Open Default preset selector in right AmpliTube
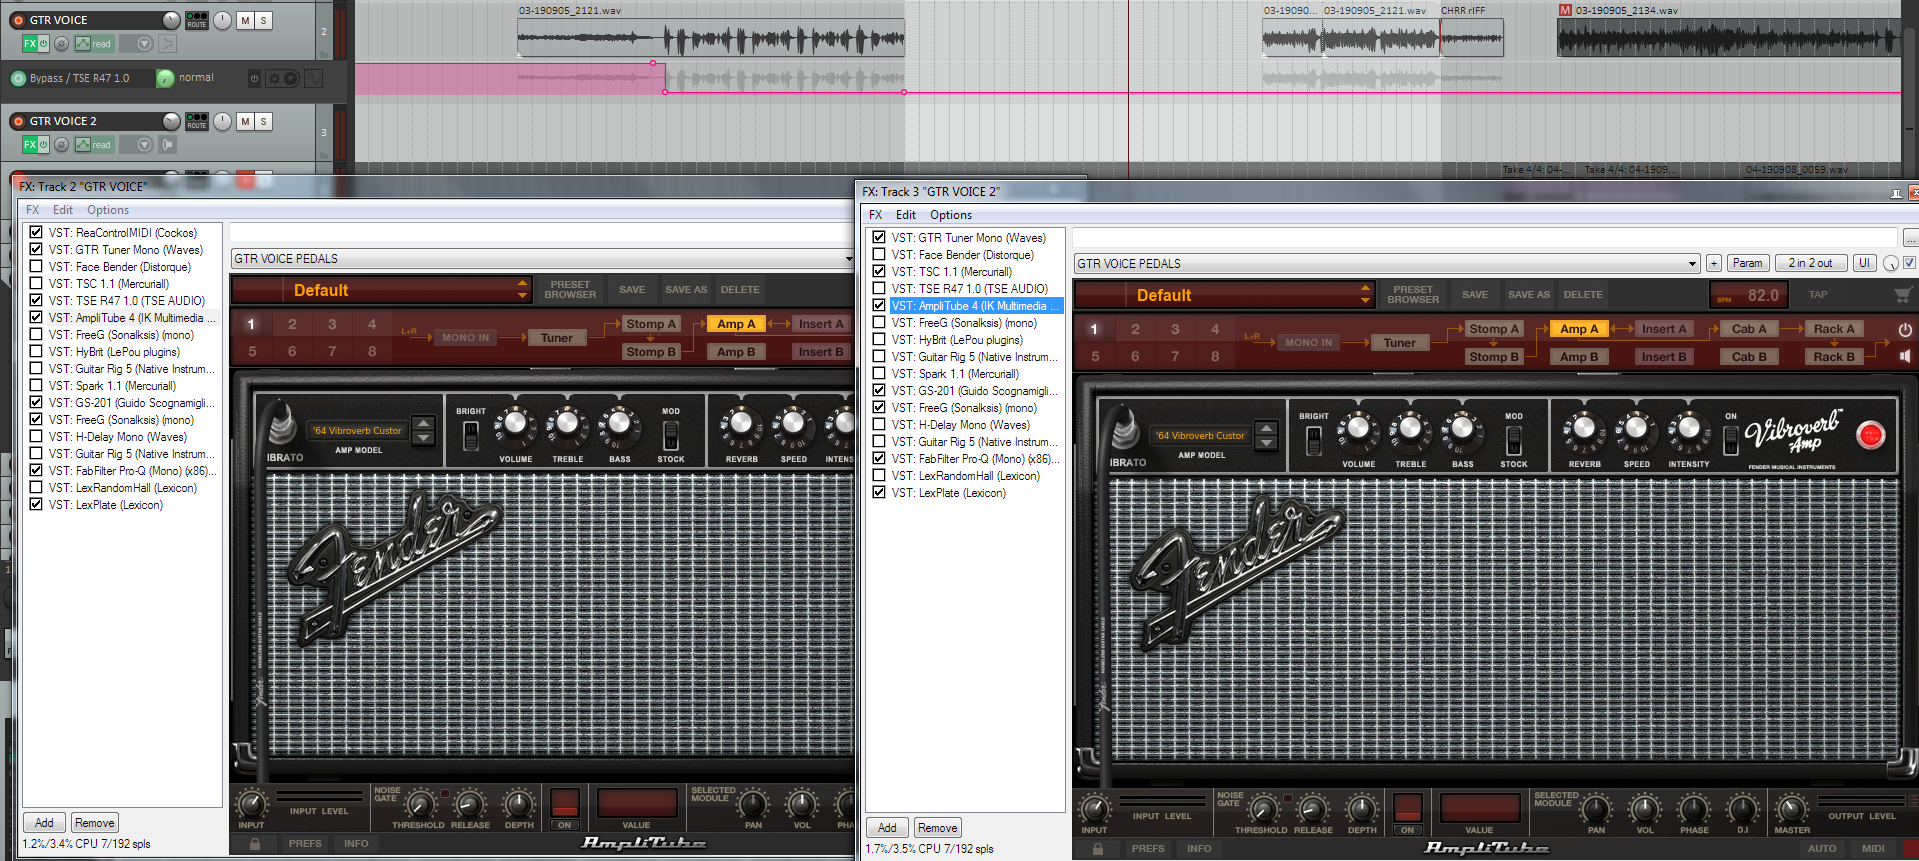1919x861 pixels. coord(1223,295)
